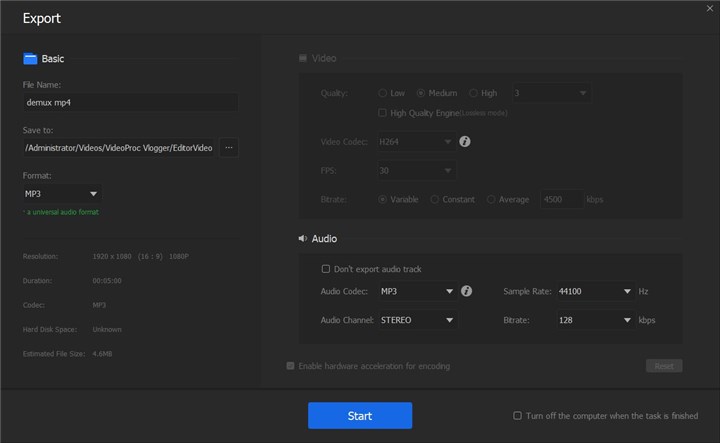This screenshot has width=720, height=443.
Task: Open the Sample Rate dropdown
Action: pyautogui.click(x=596, y=292)
